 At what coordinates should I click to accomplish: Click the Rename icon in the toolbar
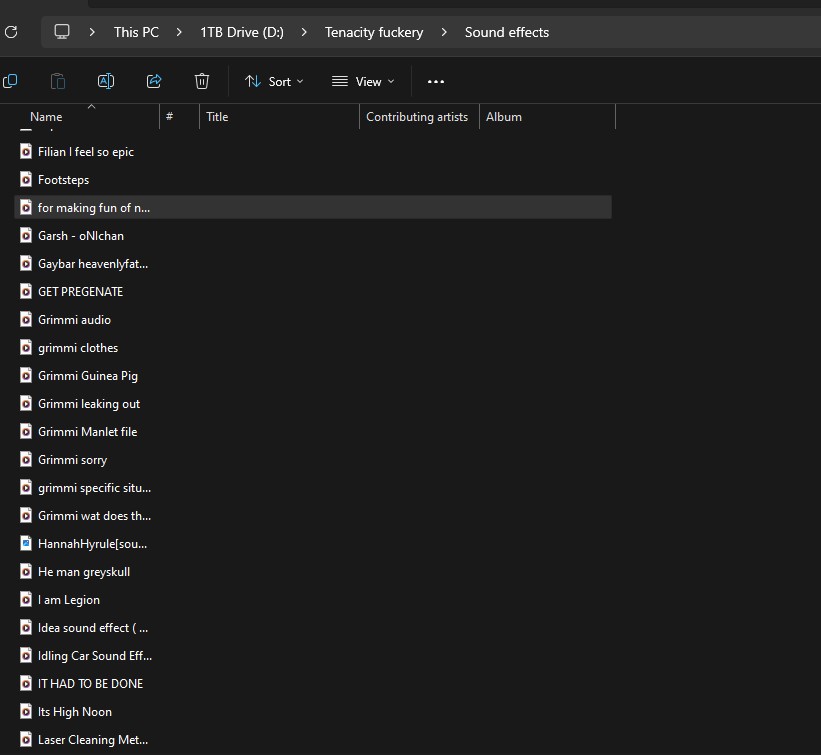pyautogui.click(x=106, y=81)
